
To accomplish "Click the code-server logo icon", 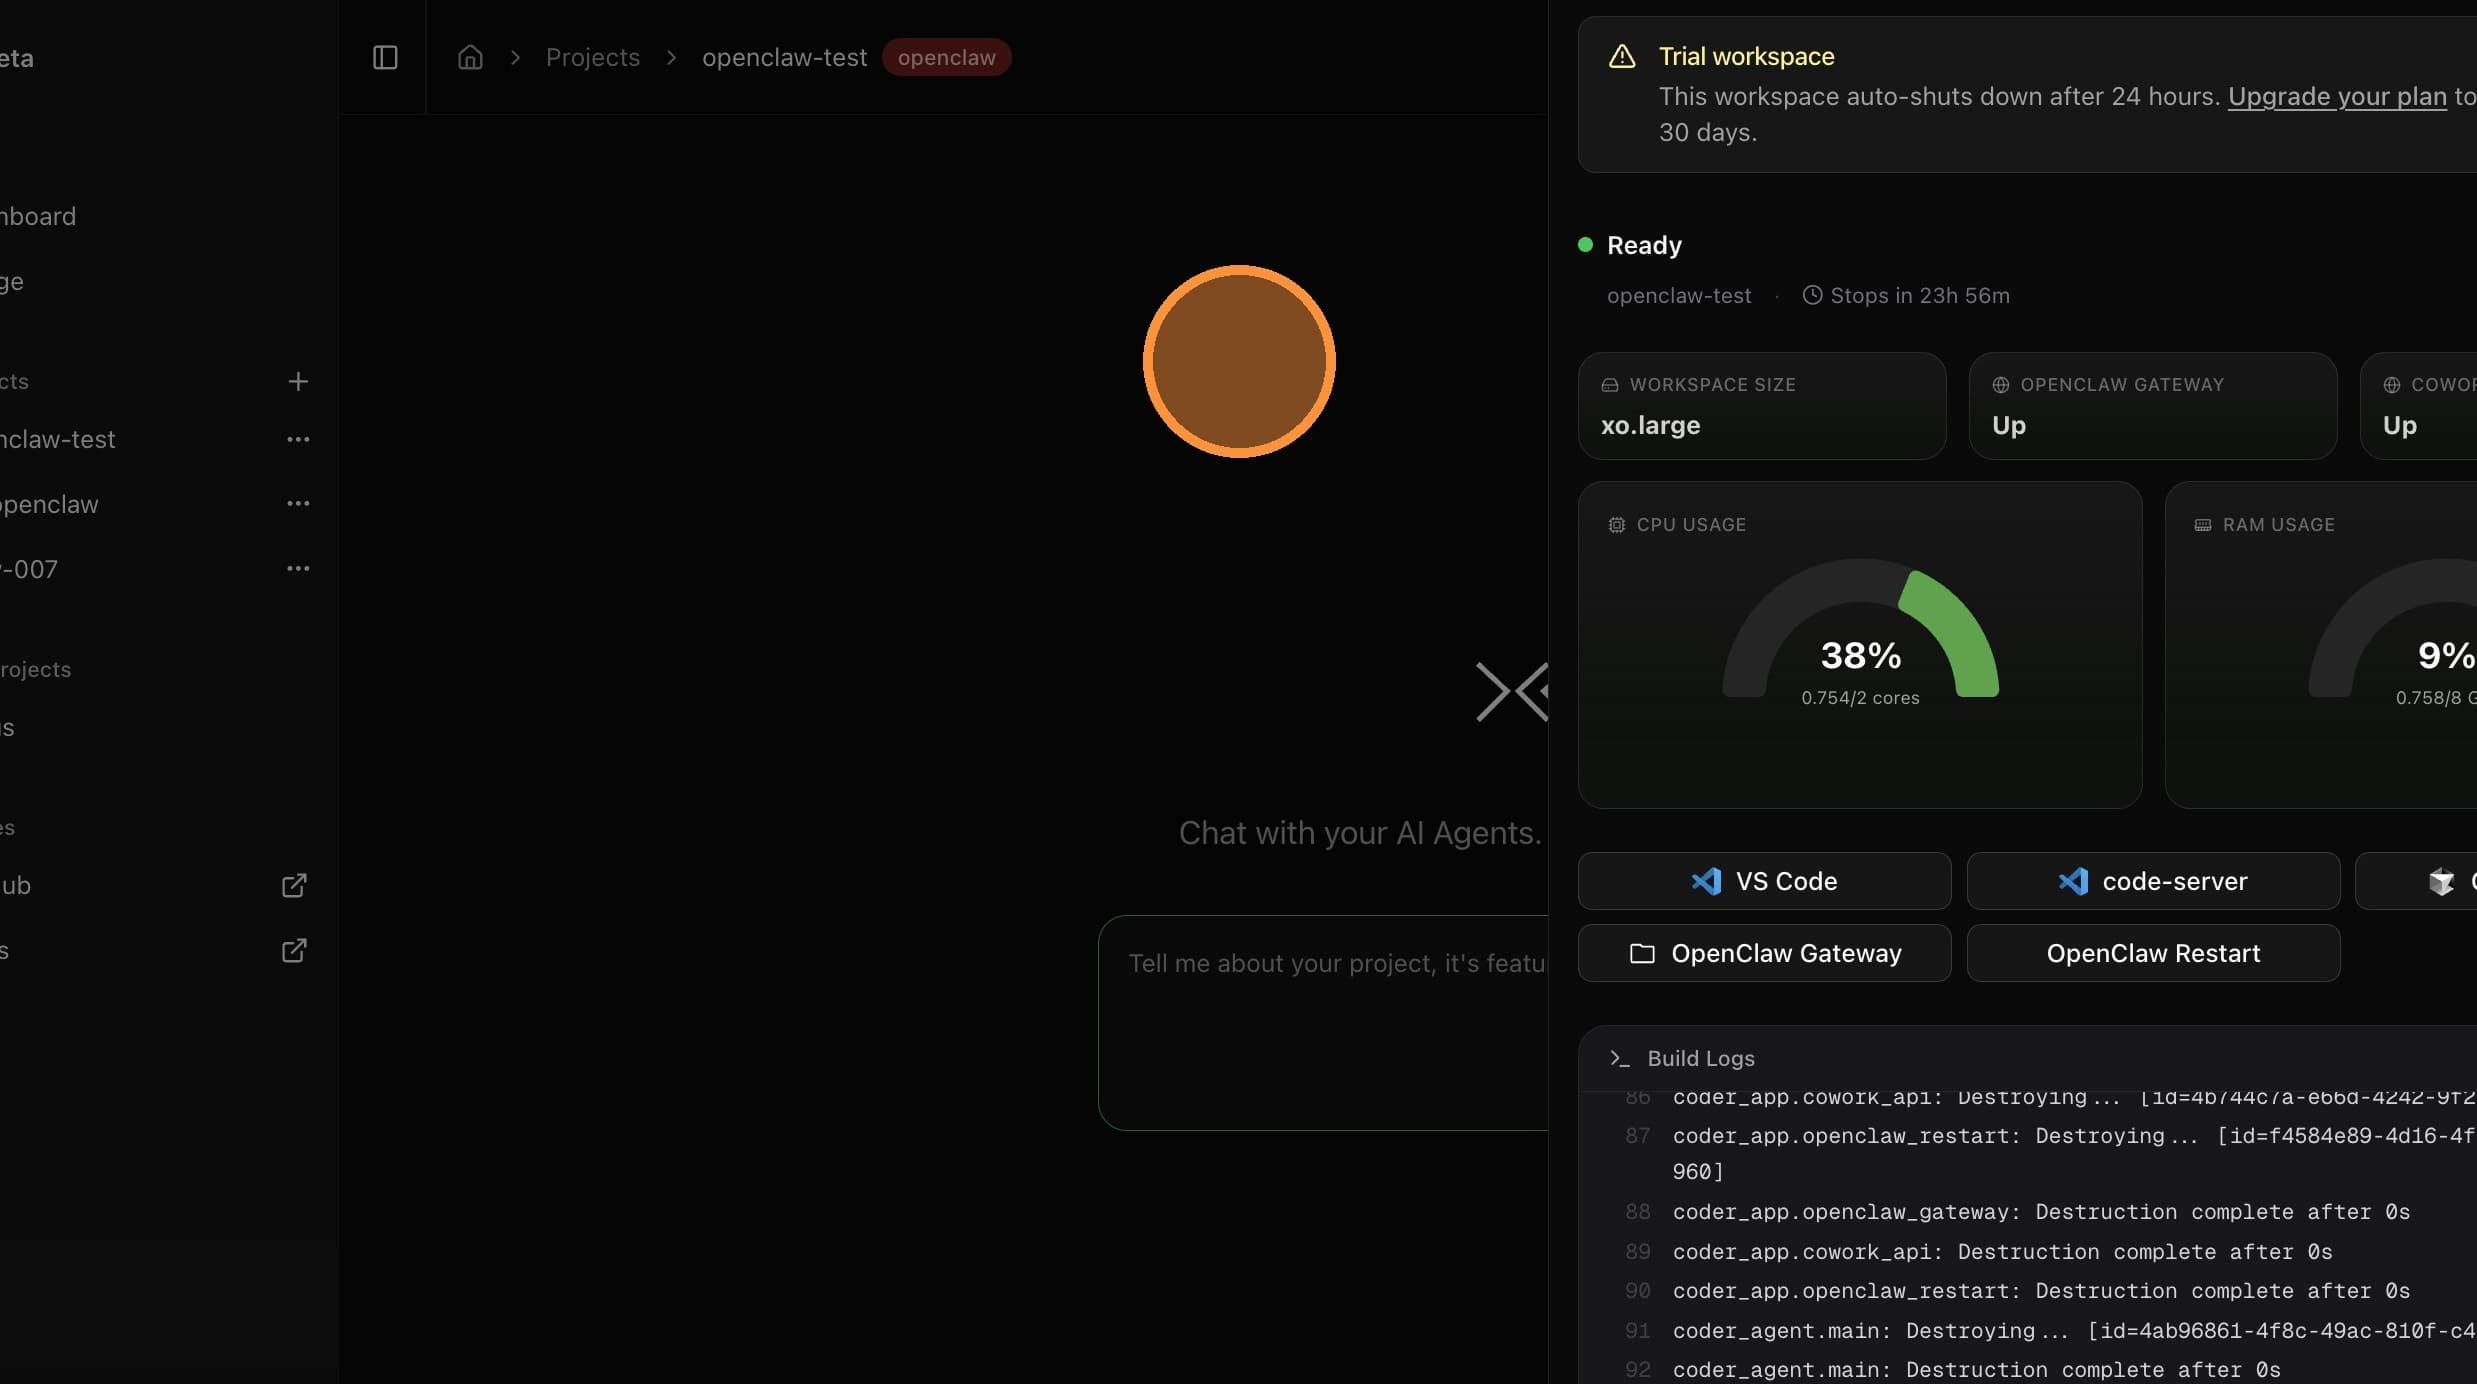I will (x=2073, y=881).
